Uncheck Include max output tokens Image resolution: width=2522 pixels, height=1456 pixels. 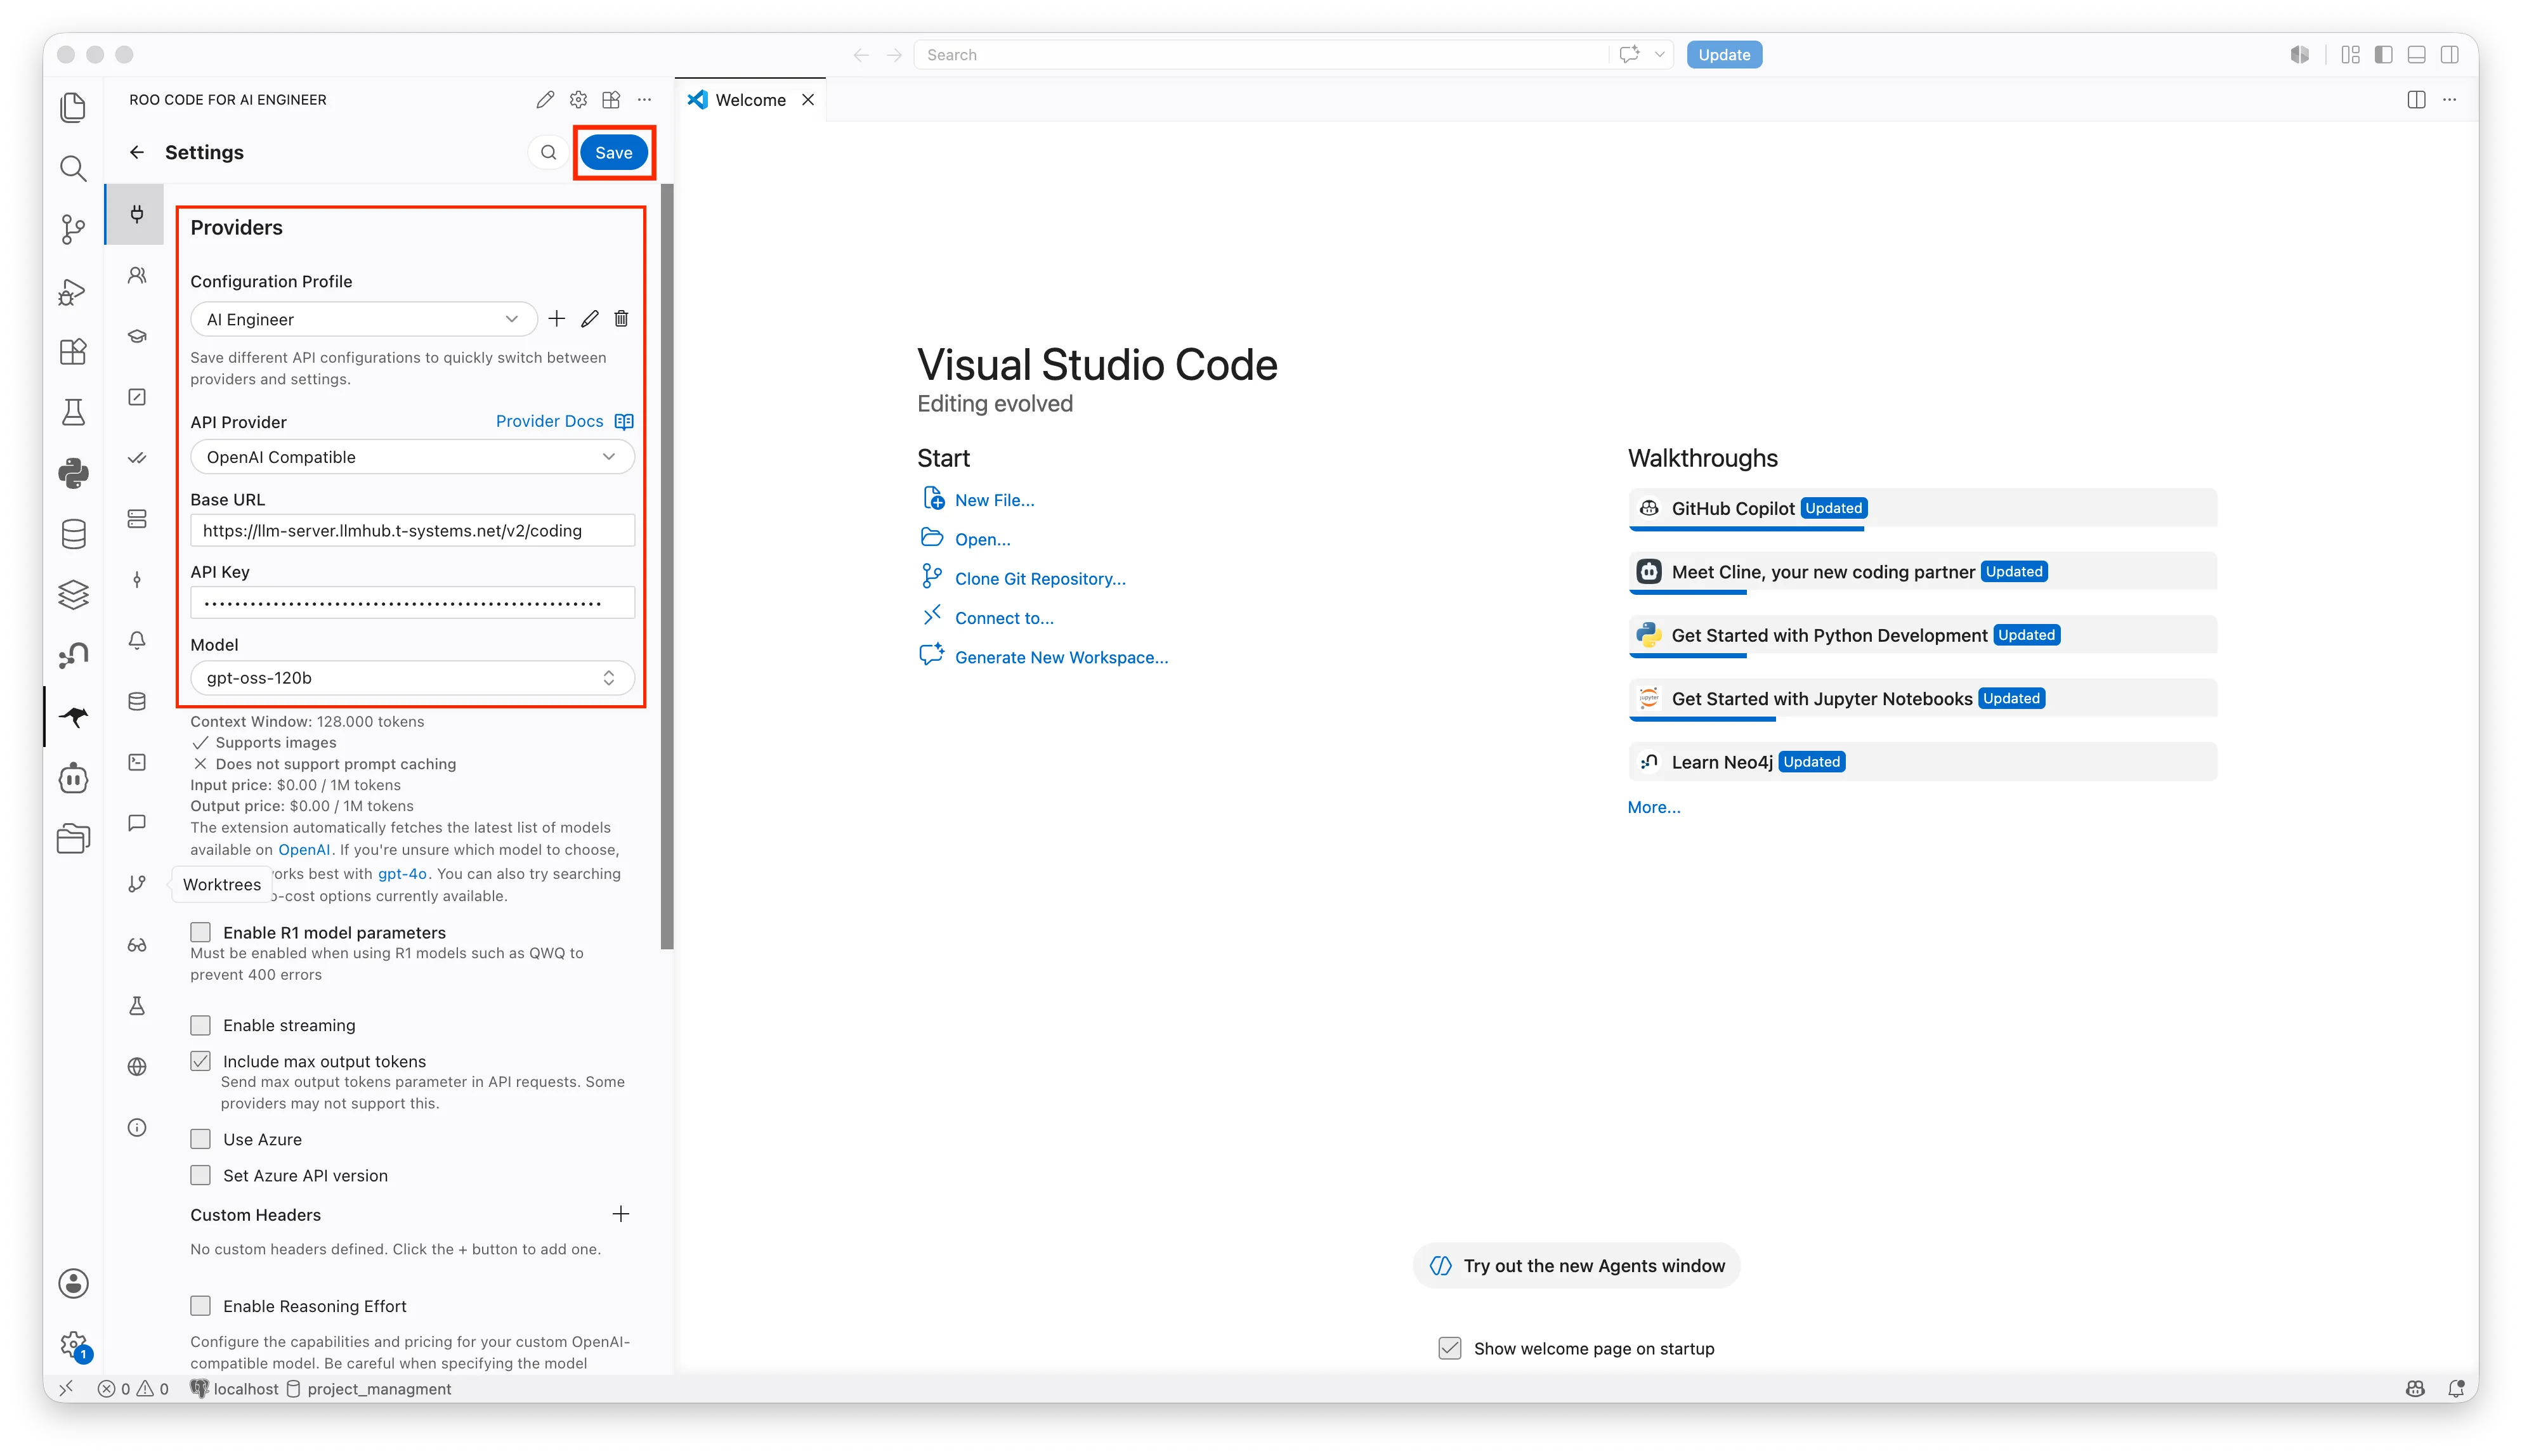(201, 1061)
